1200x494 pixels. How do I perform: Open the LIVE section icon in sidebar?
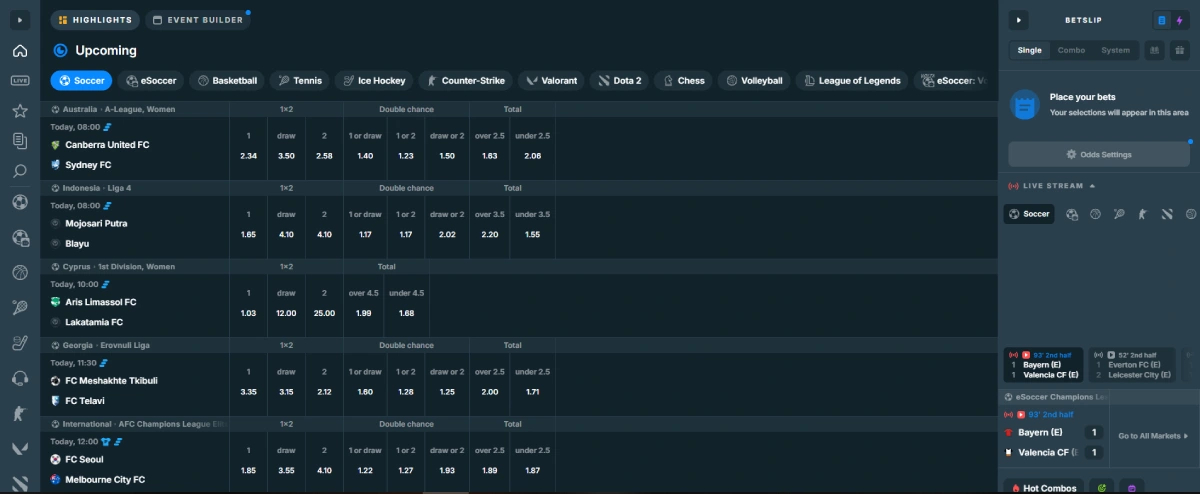20,81
